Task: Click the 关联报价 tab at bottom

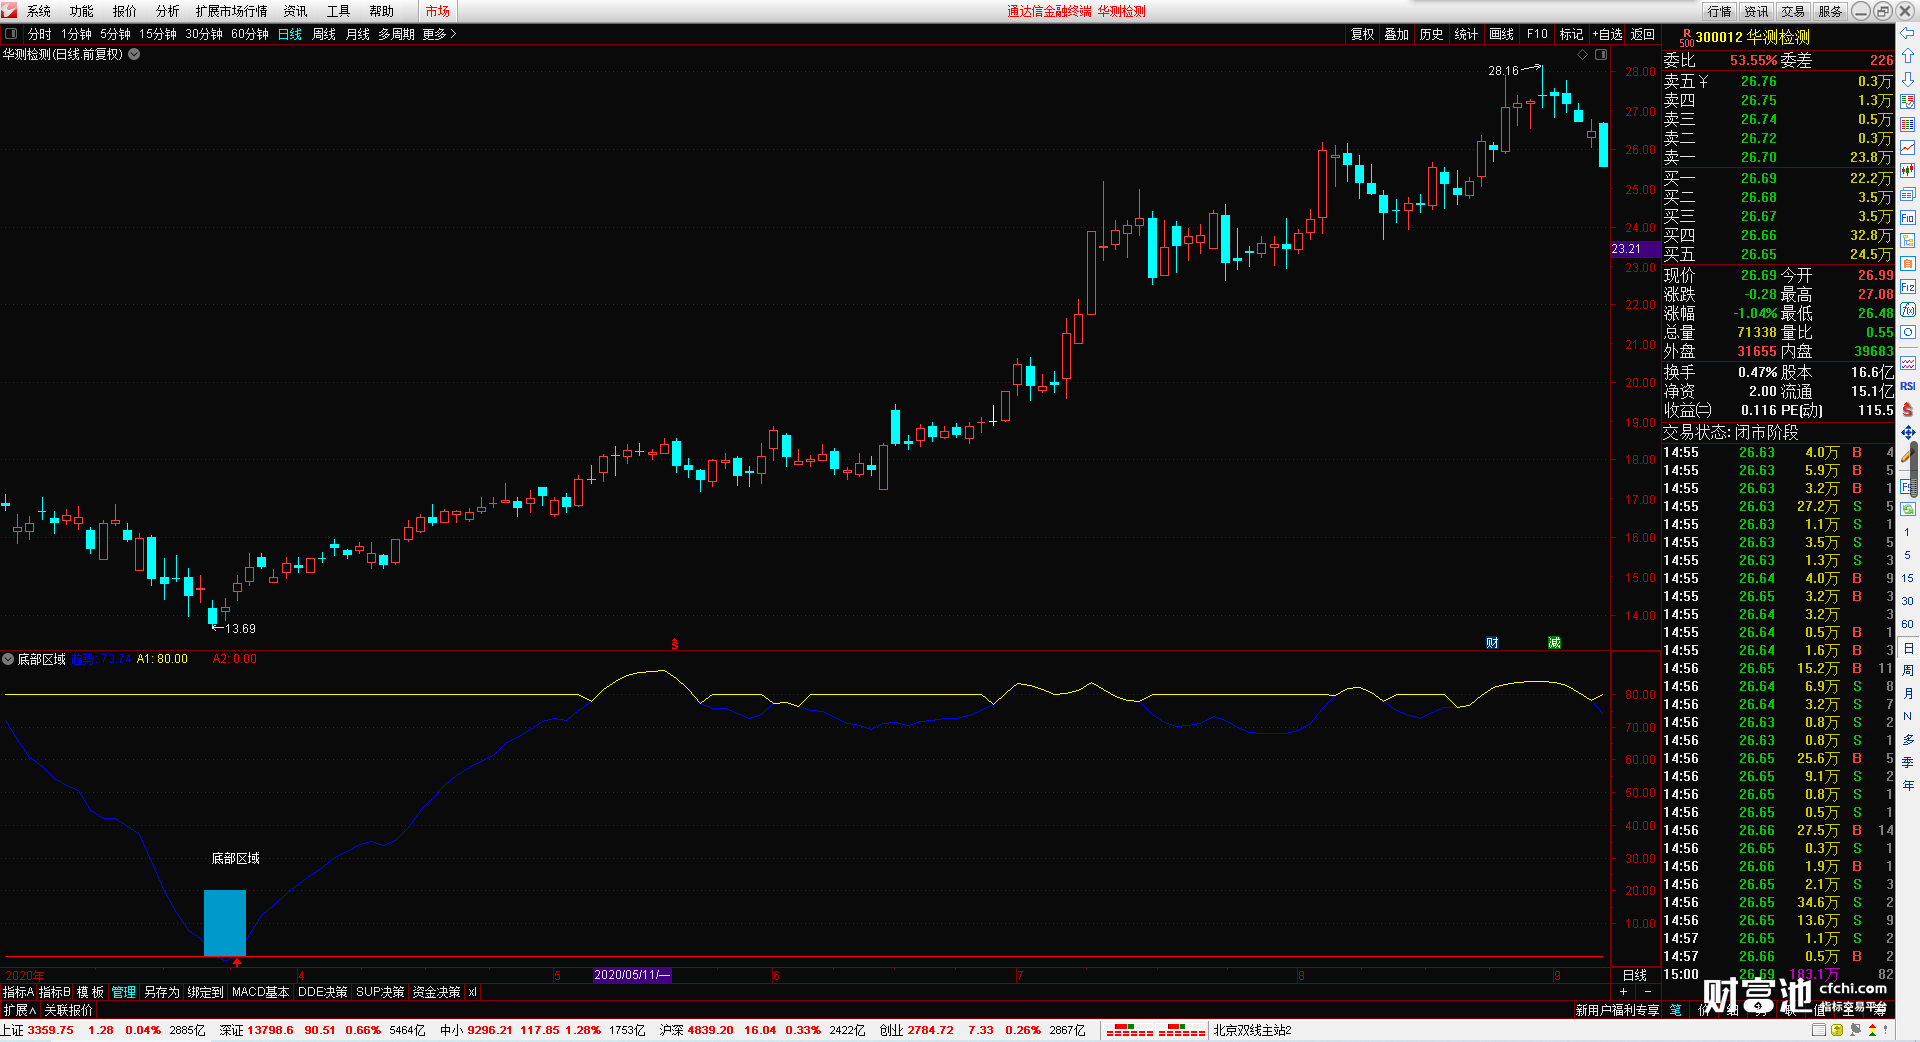Action: 68,1010
